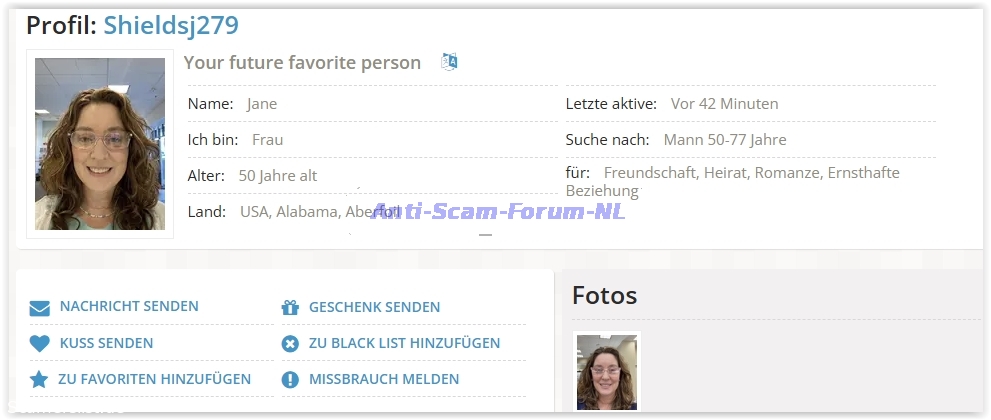Select Zu Black List hinzufügen
Image resolution: width=991 pixels, height=420 pixels.
tap(404, 343)
